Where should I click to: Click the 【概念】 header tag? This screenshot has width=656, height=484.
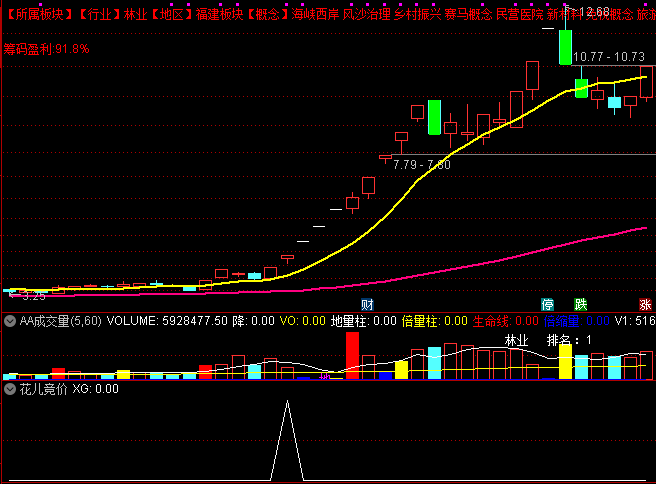pos(267,15)
